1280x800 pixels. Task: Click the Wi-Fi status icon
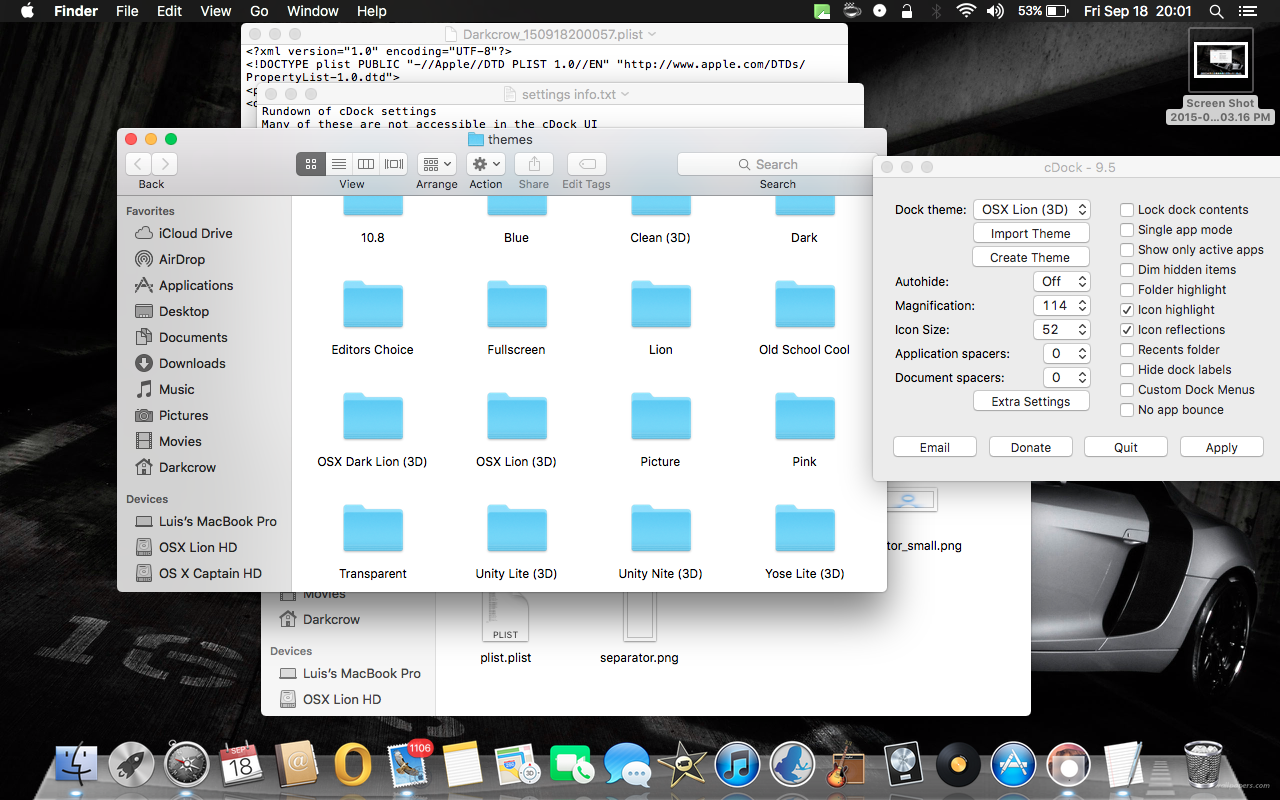[965, 11]
